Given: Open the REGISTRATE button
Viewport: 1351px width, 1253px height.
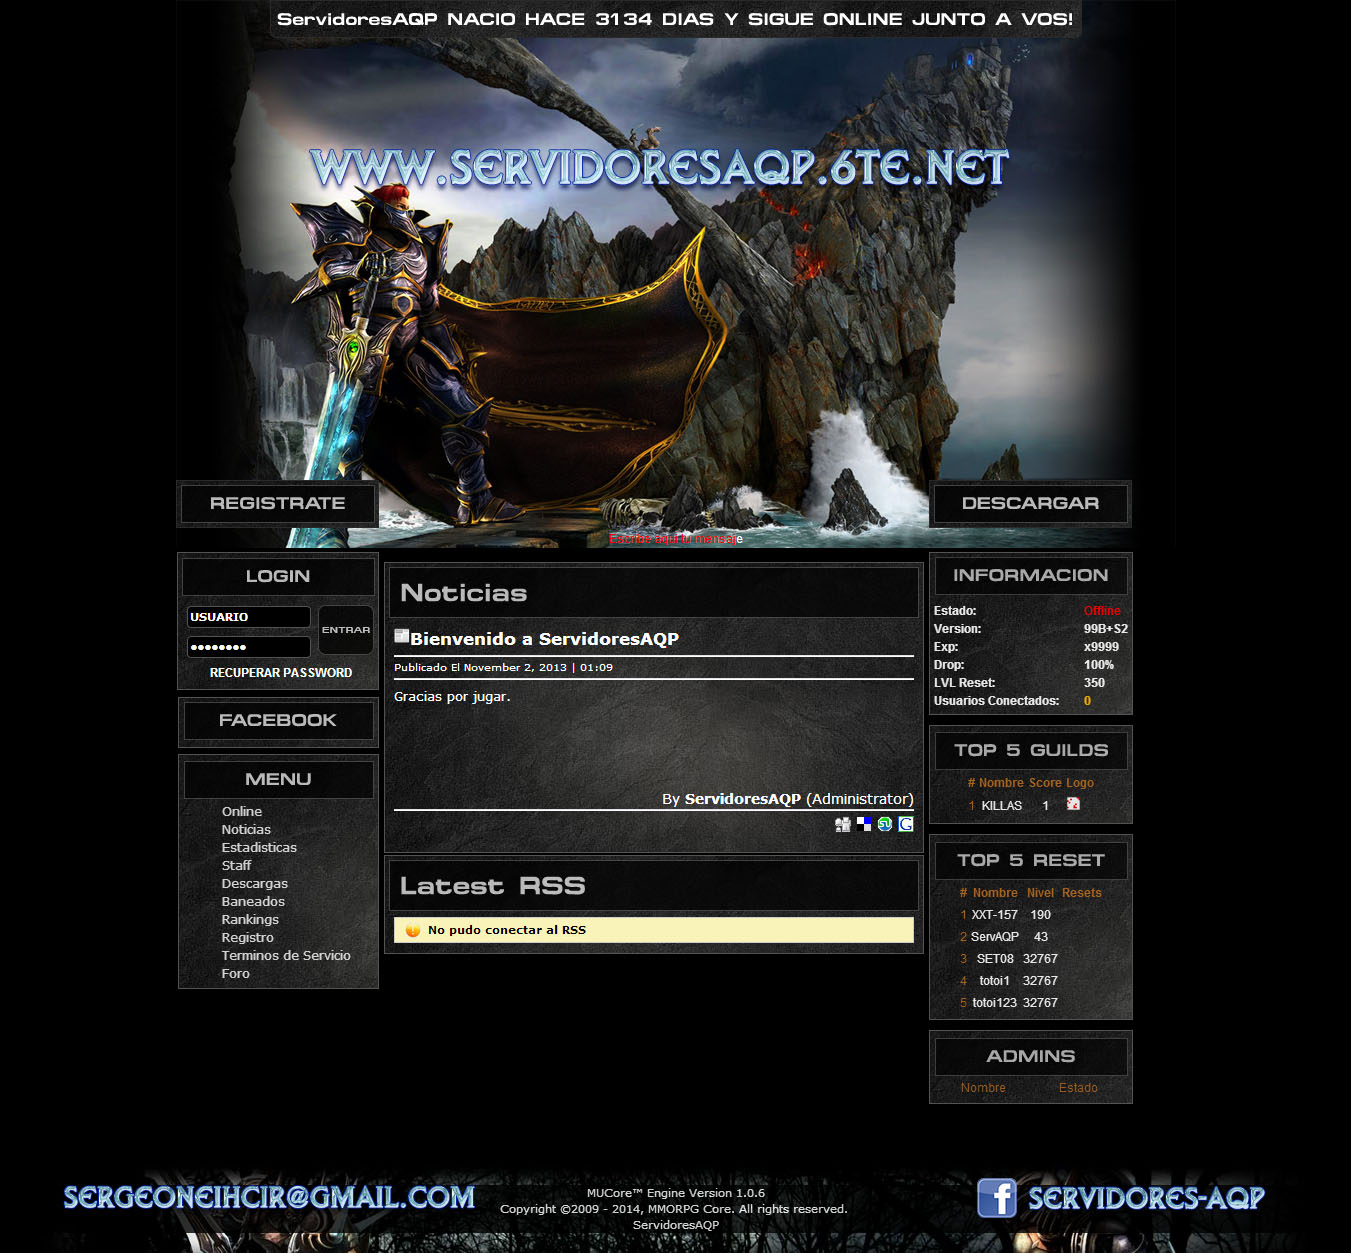Looking at the screenshot, I should pyautogui.click(x=278, y=503).
